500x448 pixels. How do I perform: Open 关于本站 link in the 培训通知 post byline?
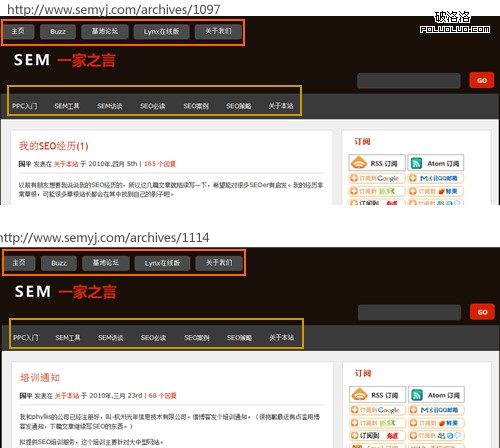click(x=67, y=396)
